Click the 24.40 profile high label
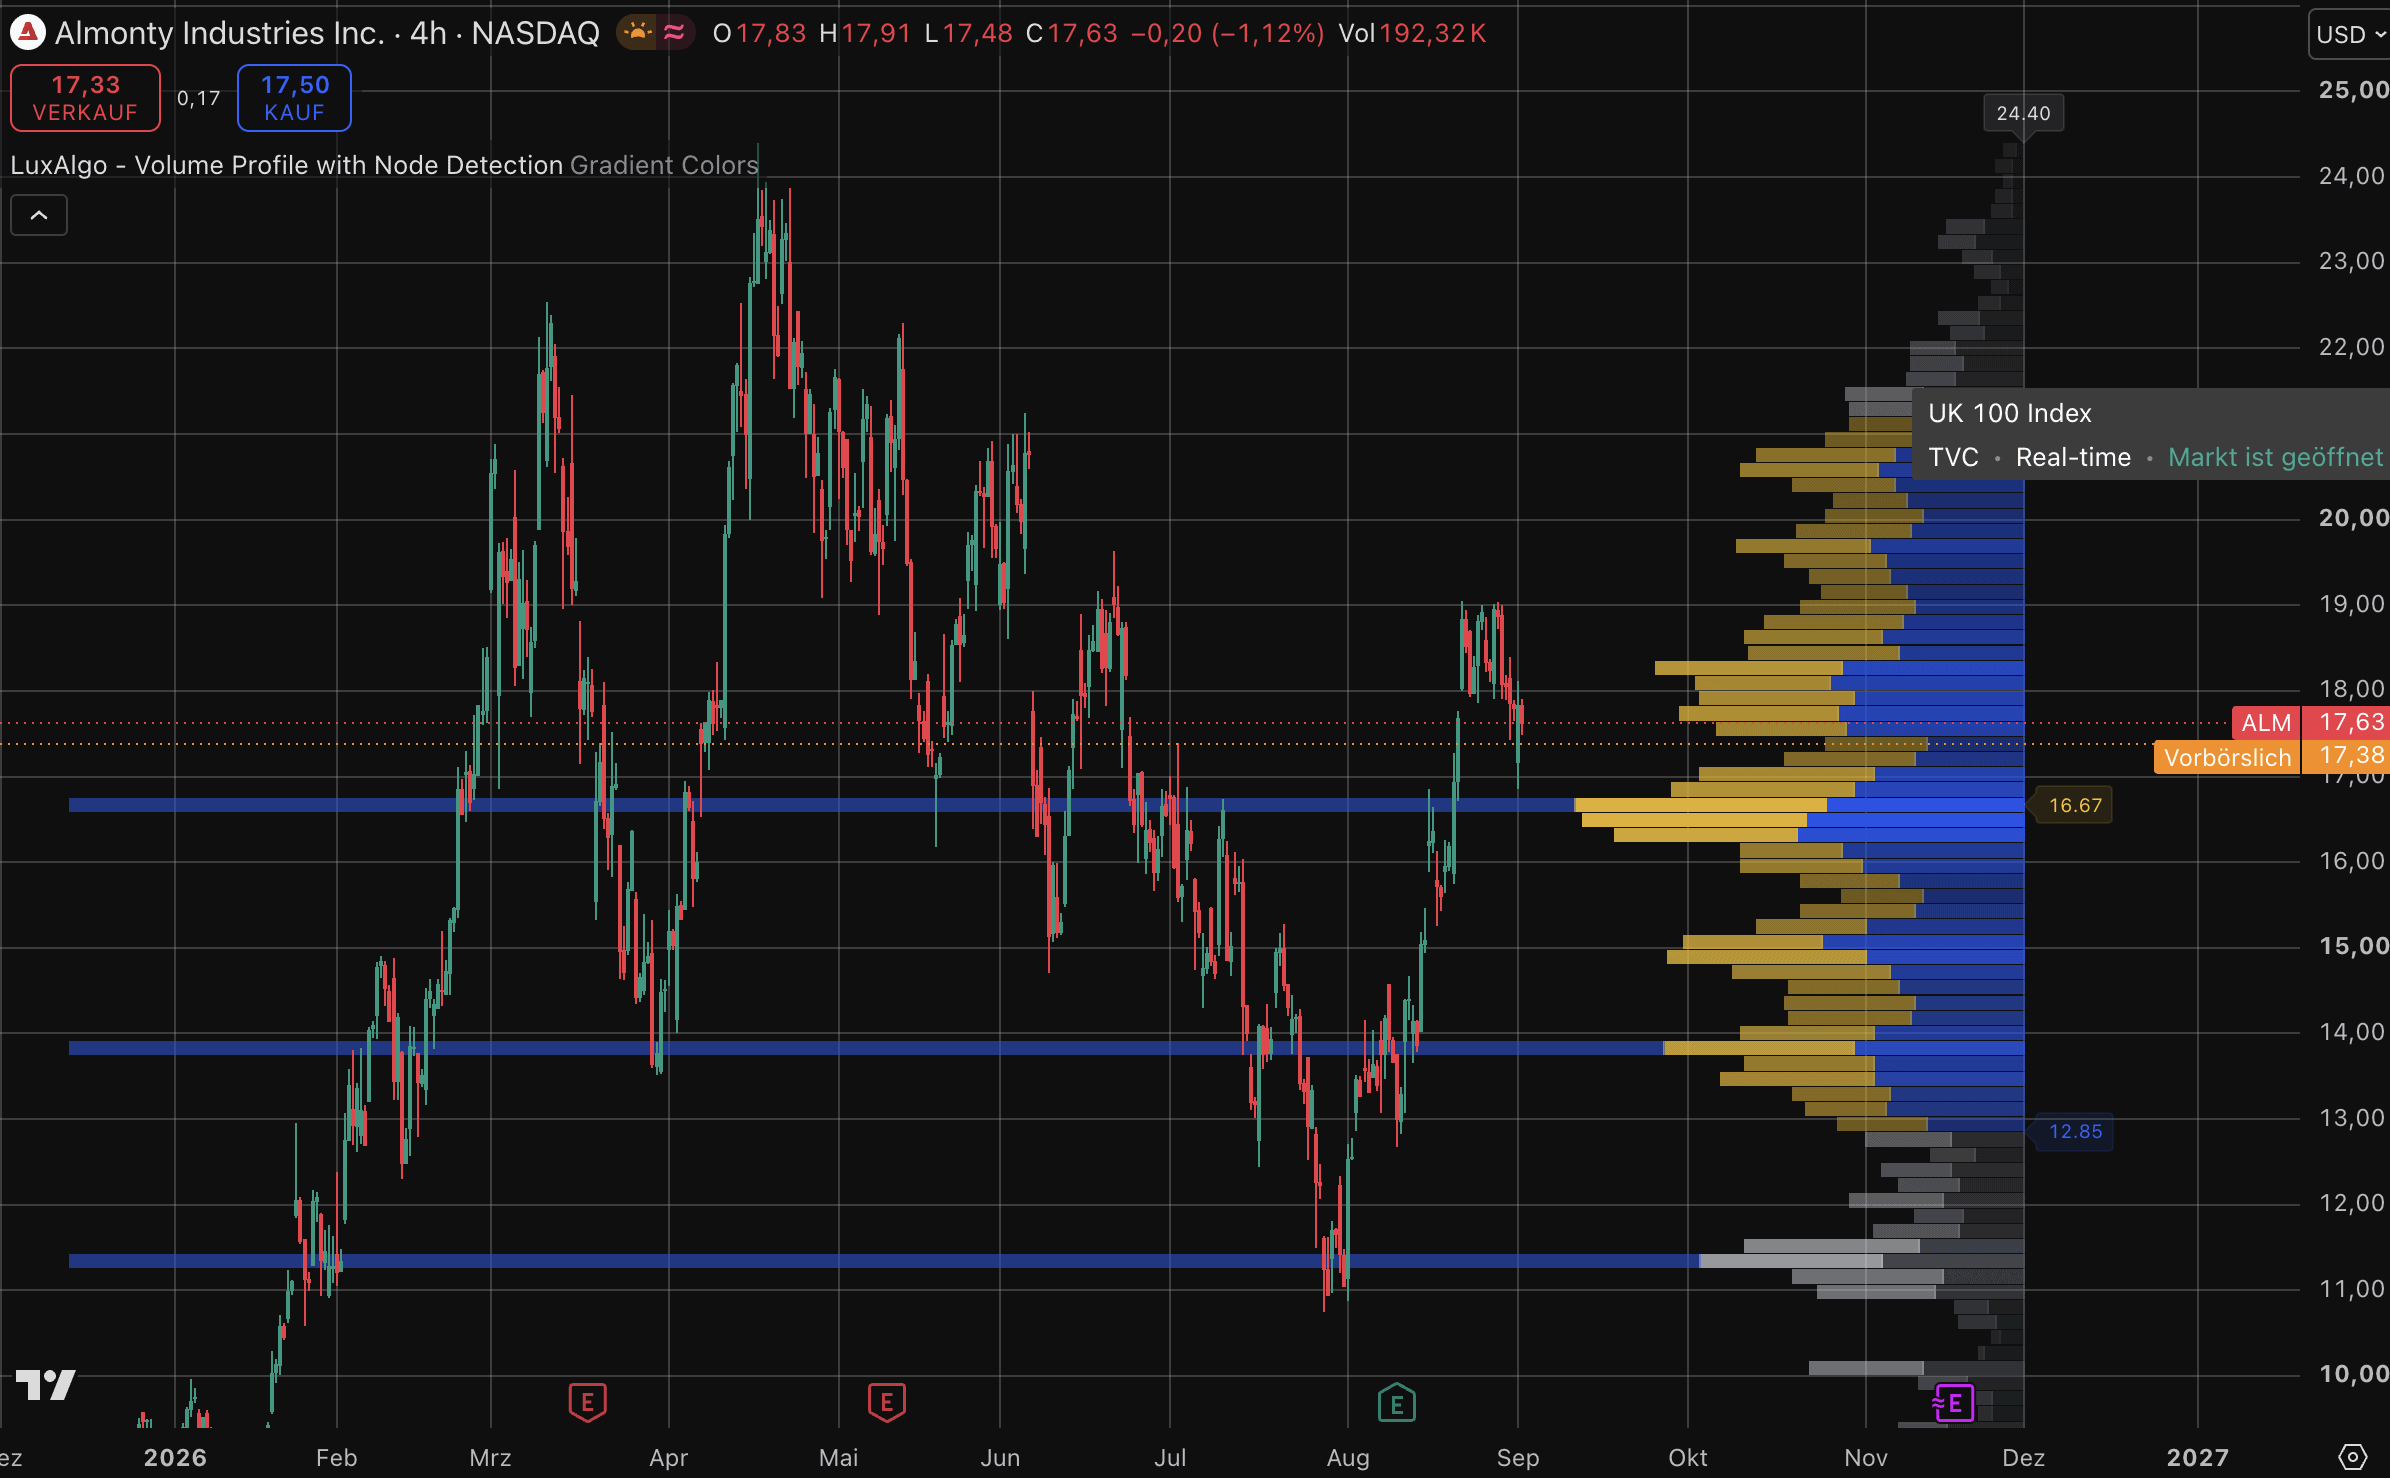 point(2023,113)
